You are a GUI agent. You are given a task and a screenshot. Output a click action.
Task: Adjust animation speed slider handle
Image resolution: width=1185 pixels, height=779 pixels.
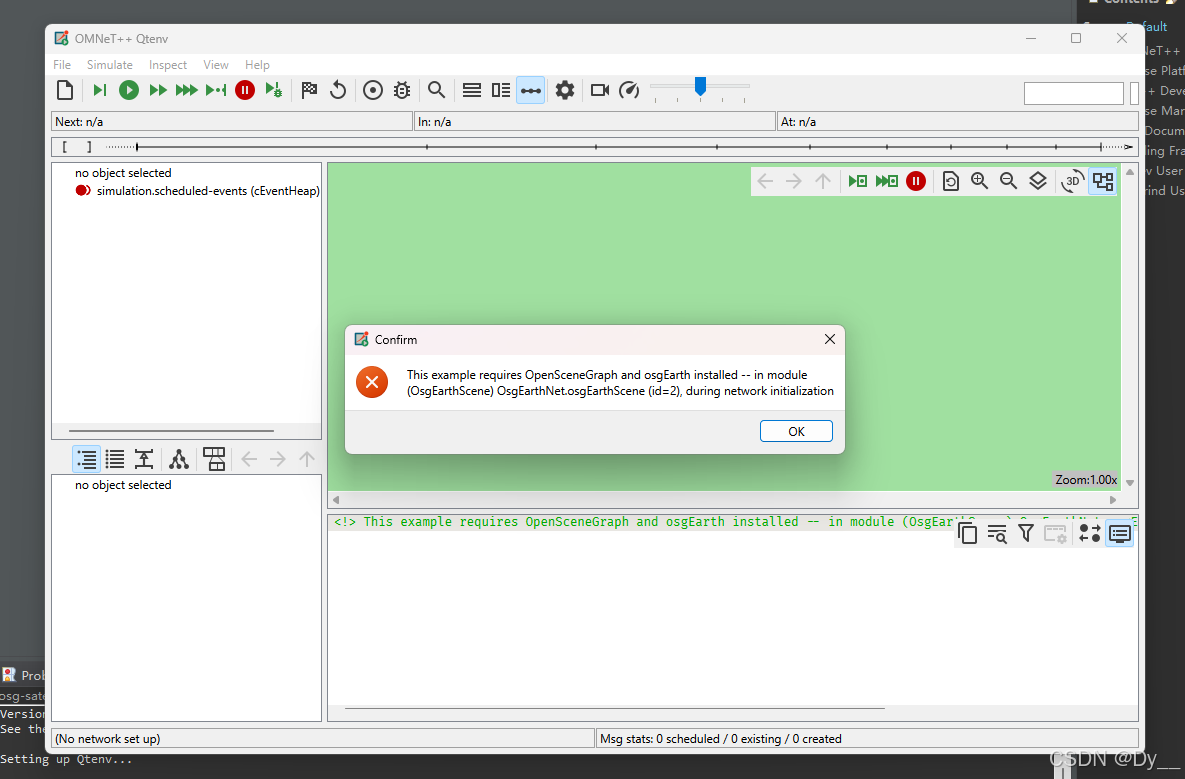tap(701, 86)
